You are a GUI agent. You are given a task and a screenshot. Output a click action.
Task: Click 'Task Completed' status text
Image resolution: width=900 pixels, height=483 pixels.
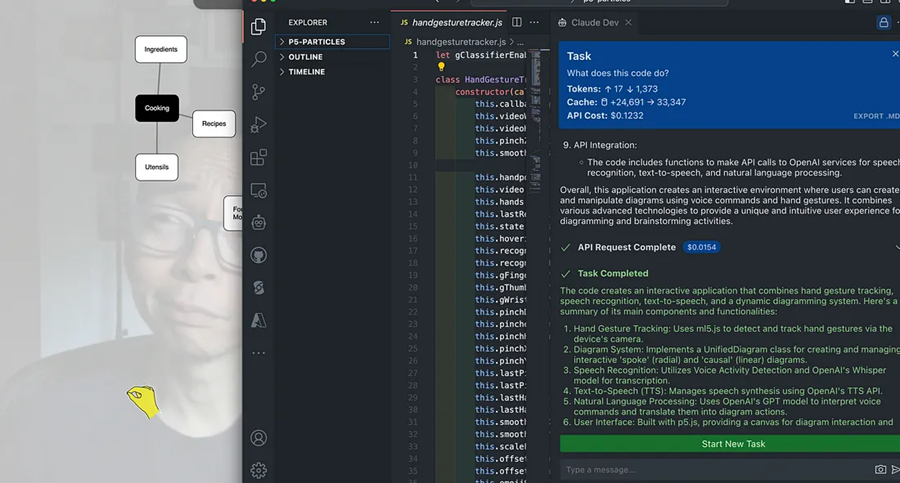pos(612,273)
